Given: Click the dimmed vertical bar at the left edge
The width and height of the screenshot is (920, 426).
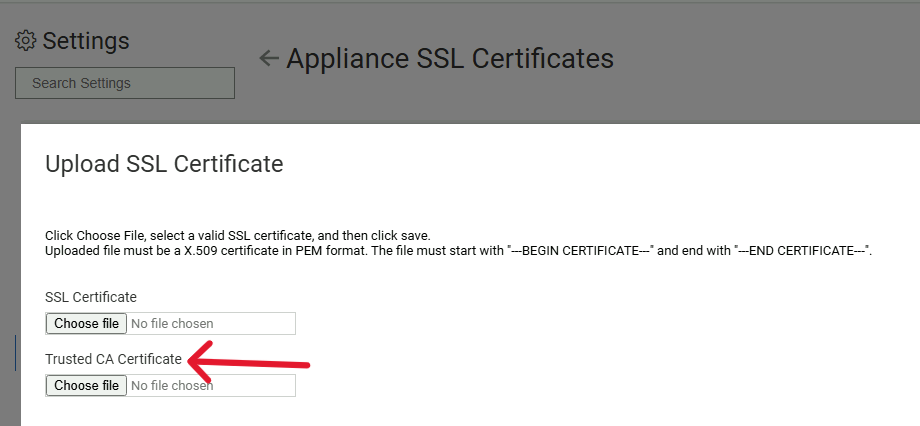Looking at the screenshot, I should tap(15, 353).
